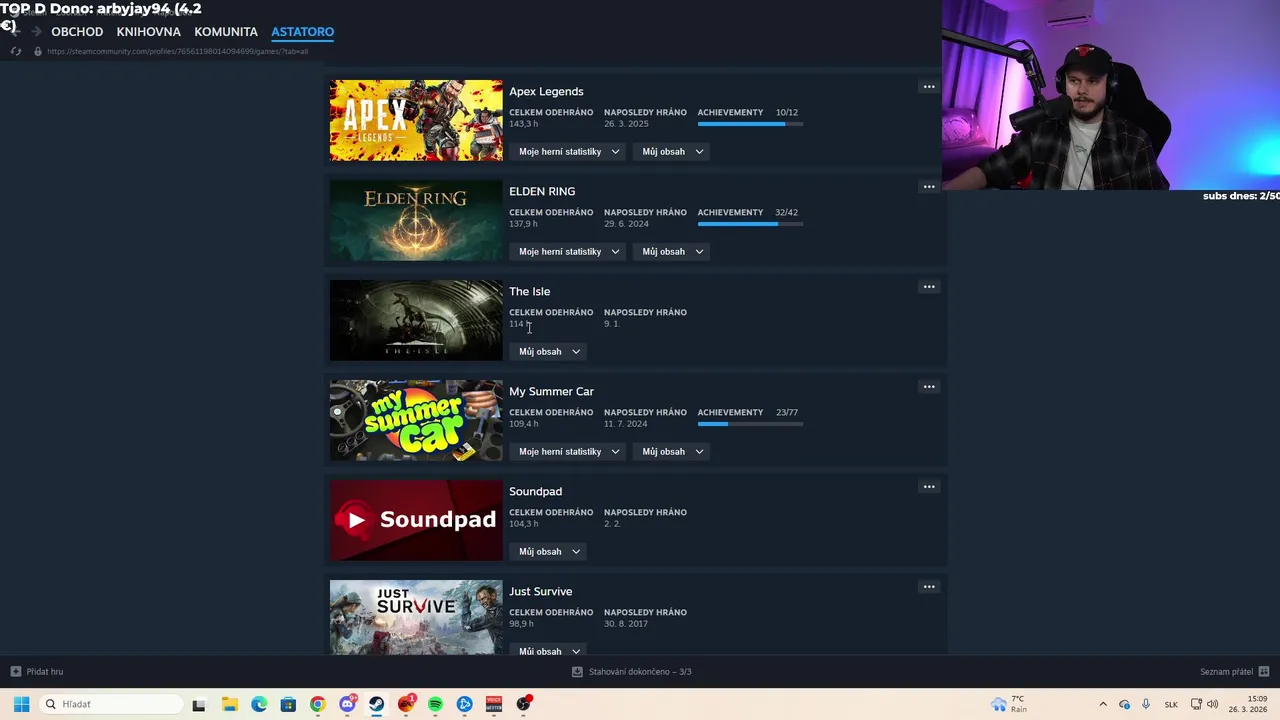Viewport: 1280px width, 720px height.
Task: Expand Moje herní statistiky for My Summer Car
Action: (569, 452)
